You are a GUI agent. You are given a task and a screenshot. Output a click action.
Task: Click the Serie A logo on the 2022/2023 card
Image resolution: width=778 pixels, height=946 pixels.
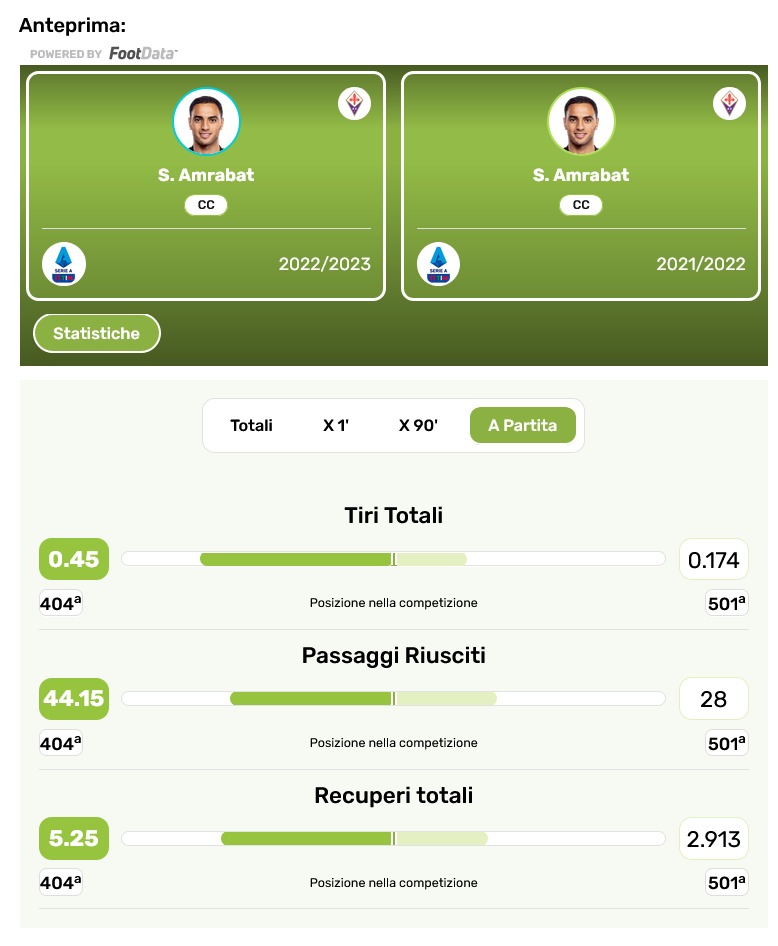[64, 264]
